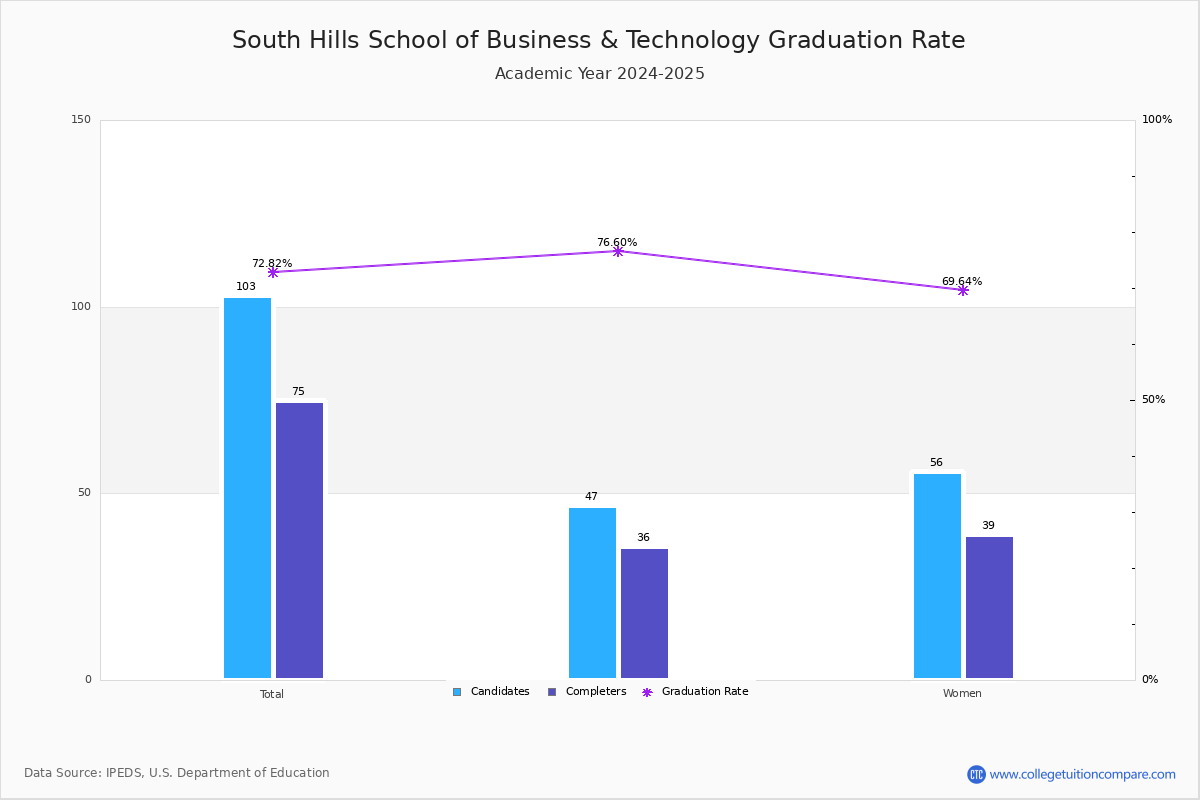Toggle the Candidates series legend label
Image resolution: width=1200 pixels, height=800 pixels.
(500, 692)
